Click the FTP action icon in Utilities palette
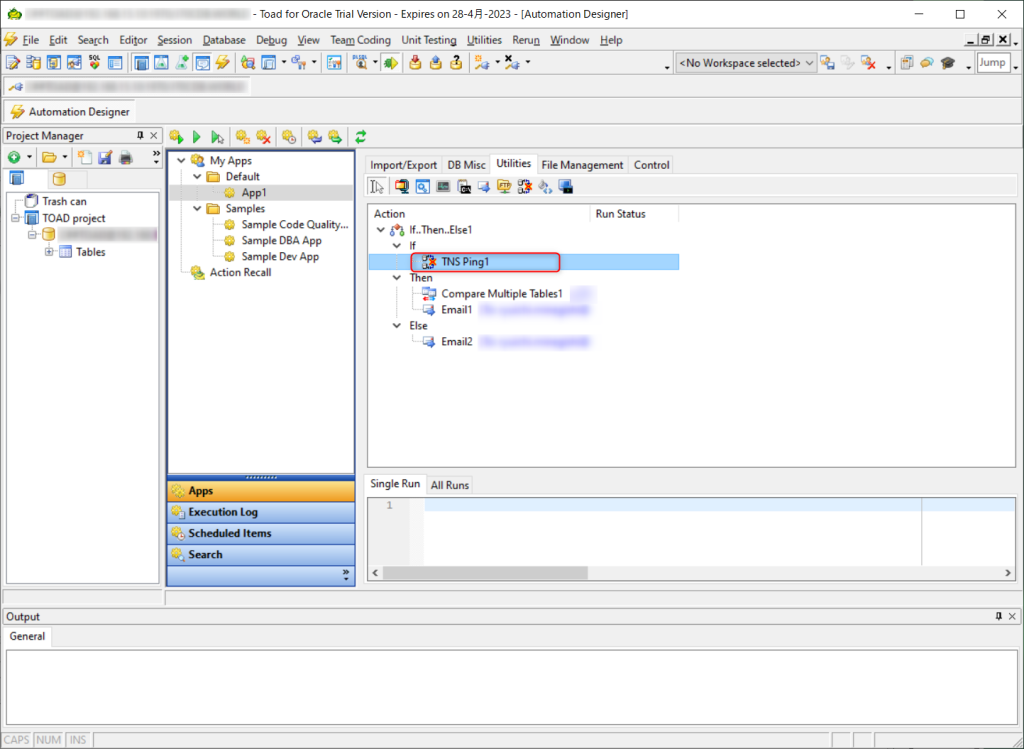1024x749 pixels. pos(504,187)
